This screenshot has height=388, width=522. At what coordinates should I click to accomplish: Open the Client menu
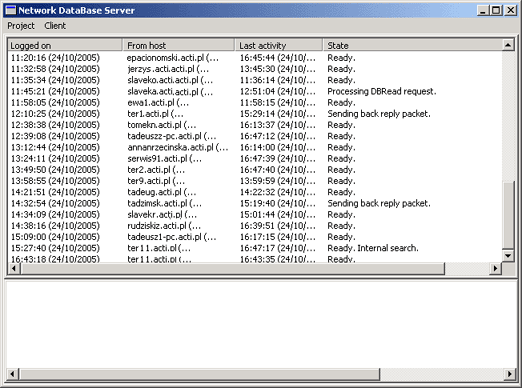55,26
